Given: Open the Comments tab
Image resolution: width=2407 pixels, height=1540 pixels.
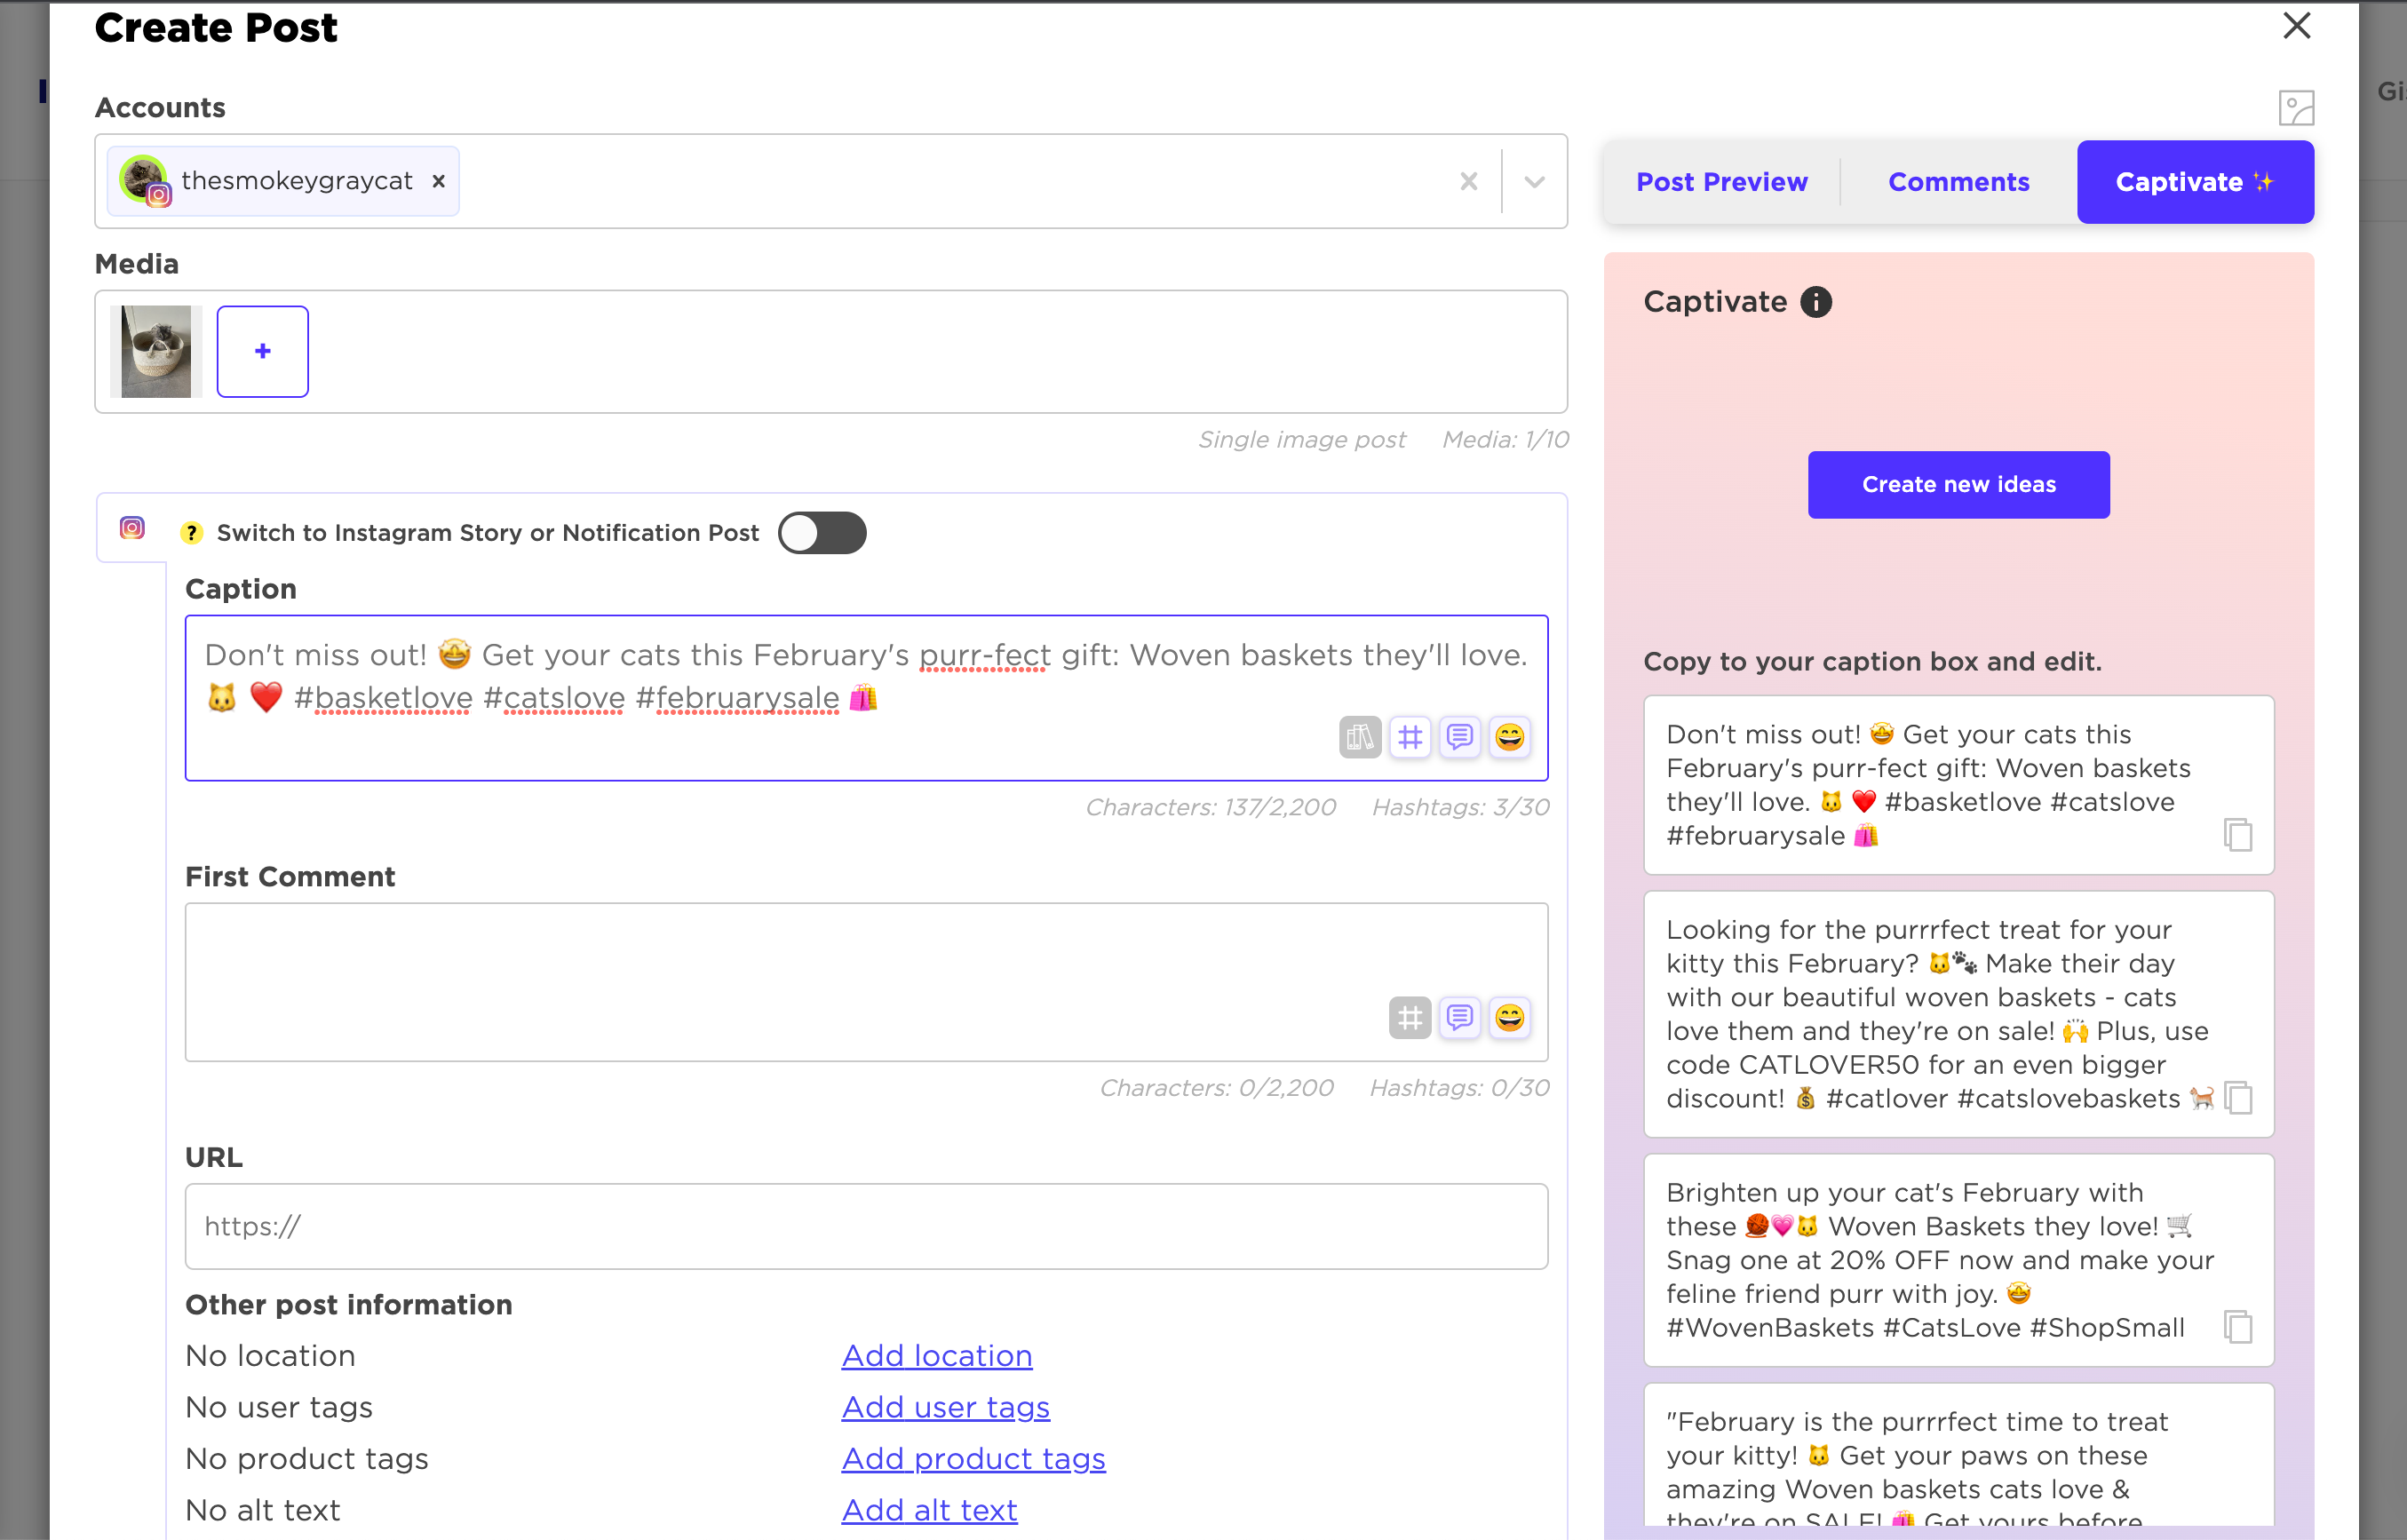Looking at the screenshot, I should 1958,182.
